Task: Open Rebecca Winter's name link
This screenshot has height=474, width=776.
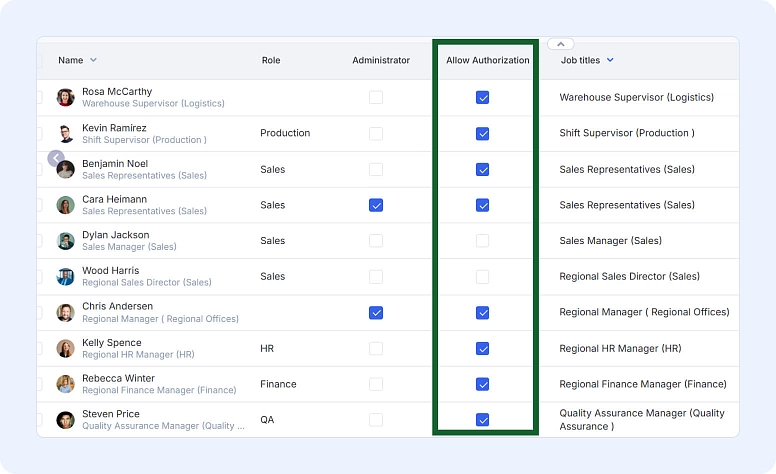Action: click(x=118, y=378)
